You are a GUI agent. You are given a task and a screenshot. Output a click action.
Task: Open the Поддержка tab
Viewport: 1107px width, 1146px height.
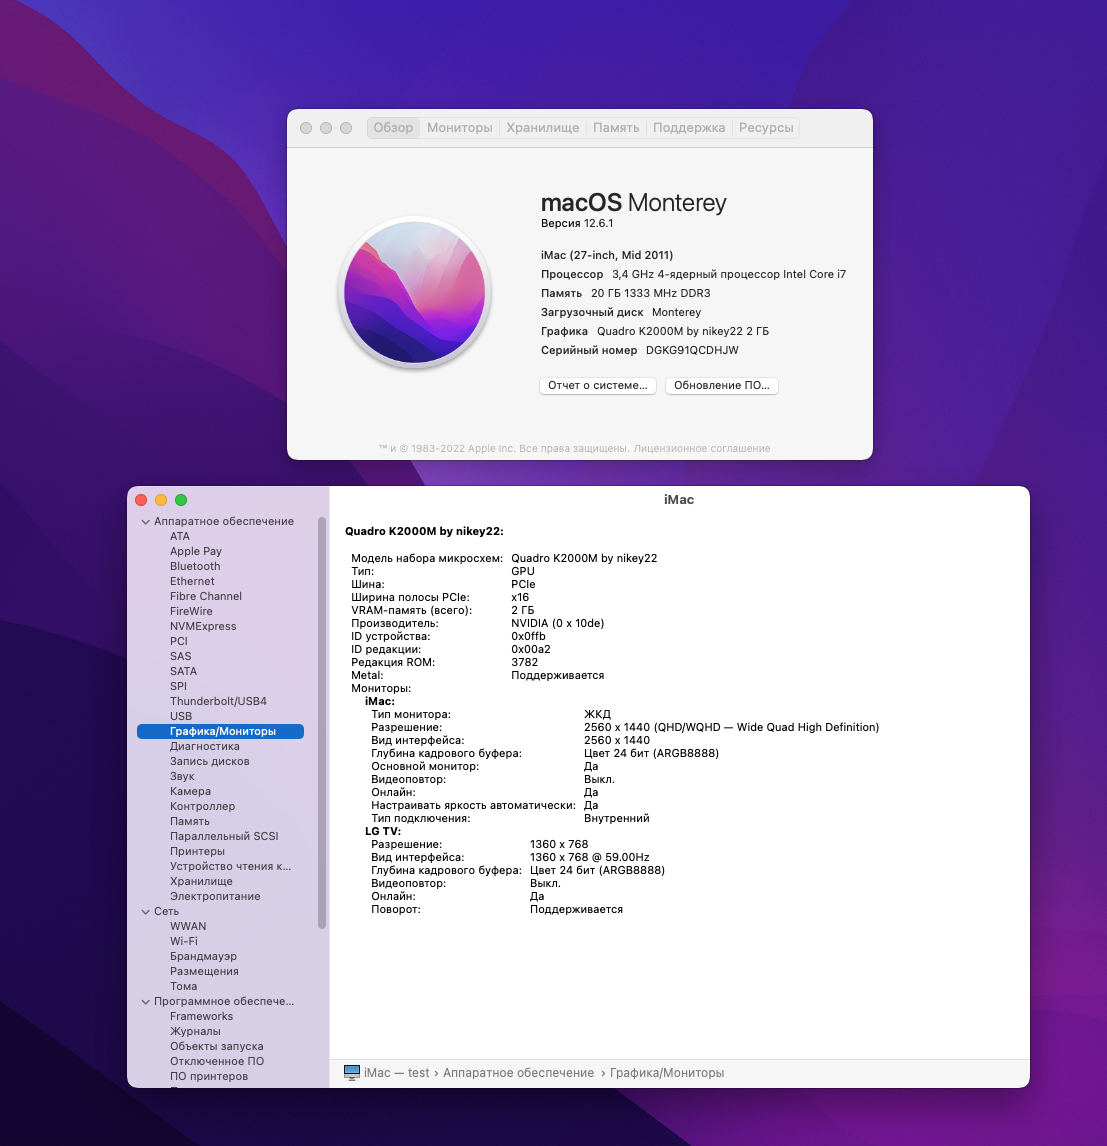689,128
